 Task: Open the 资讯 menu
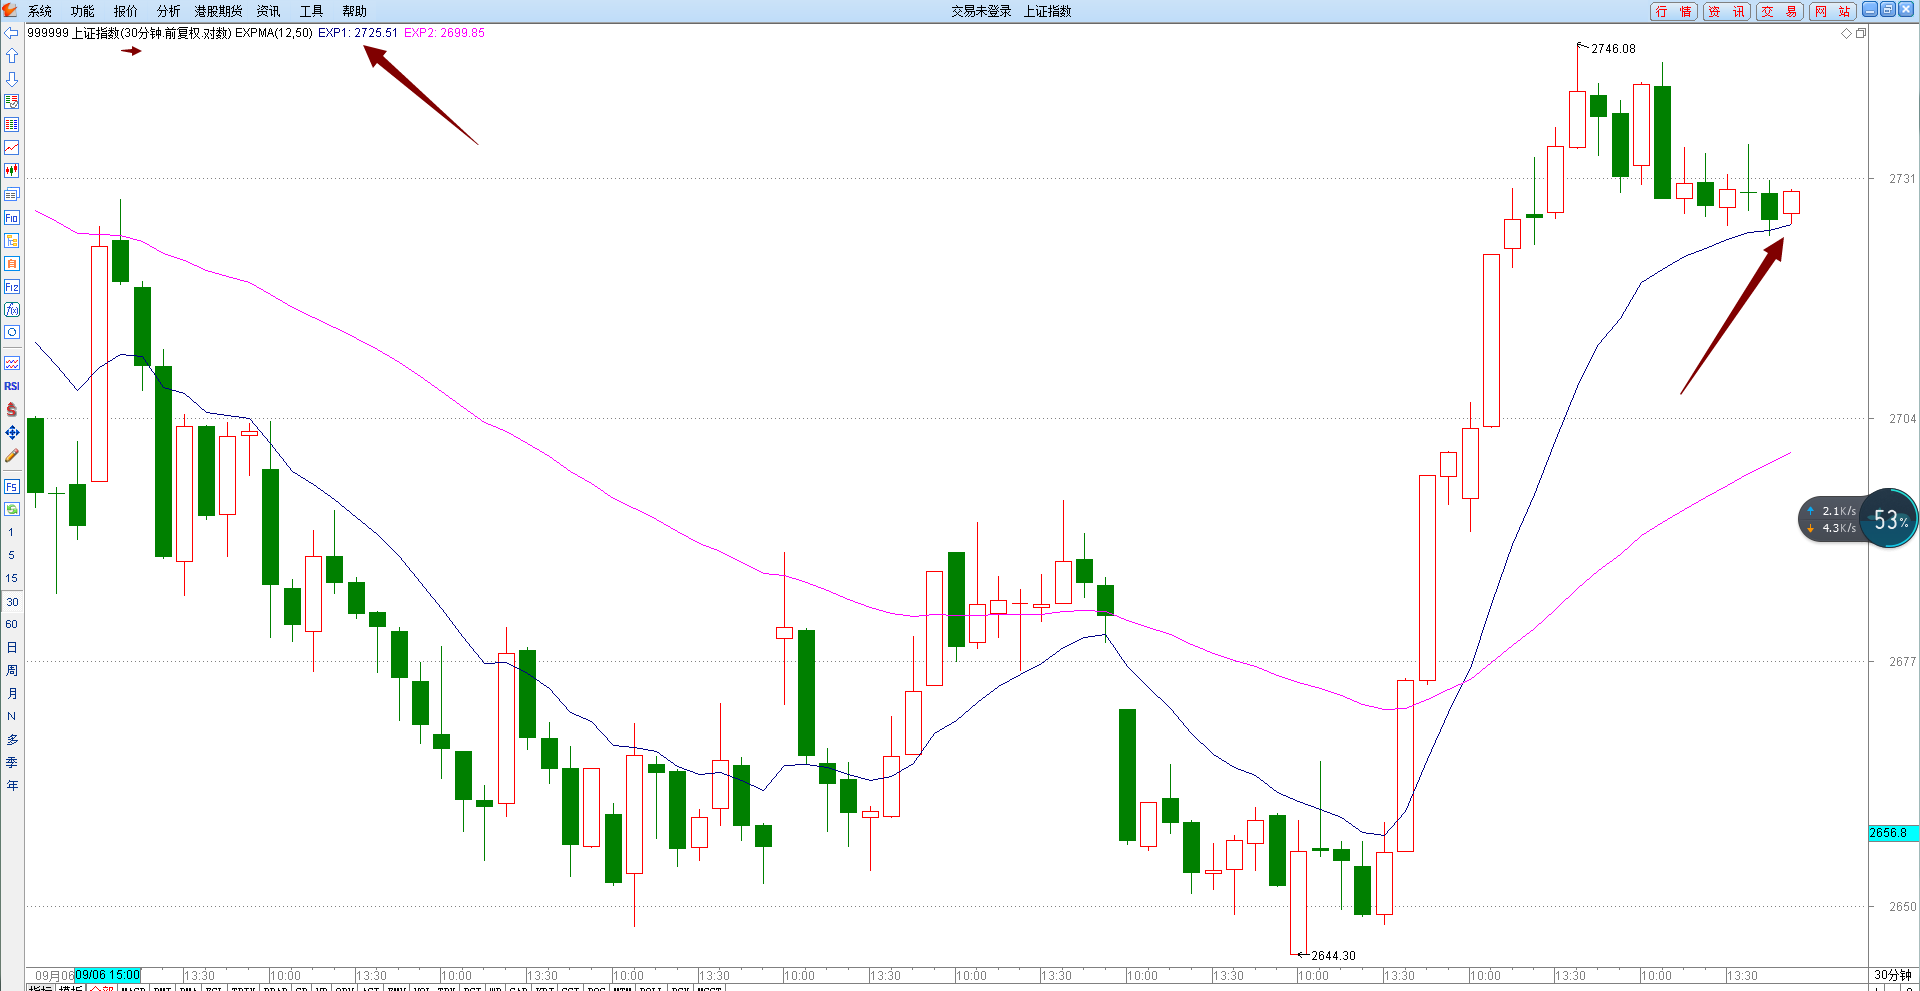pyautogui.click(x=269, y=11)
